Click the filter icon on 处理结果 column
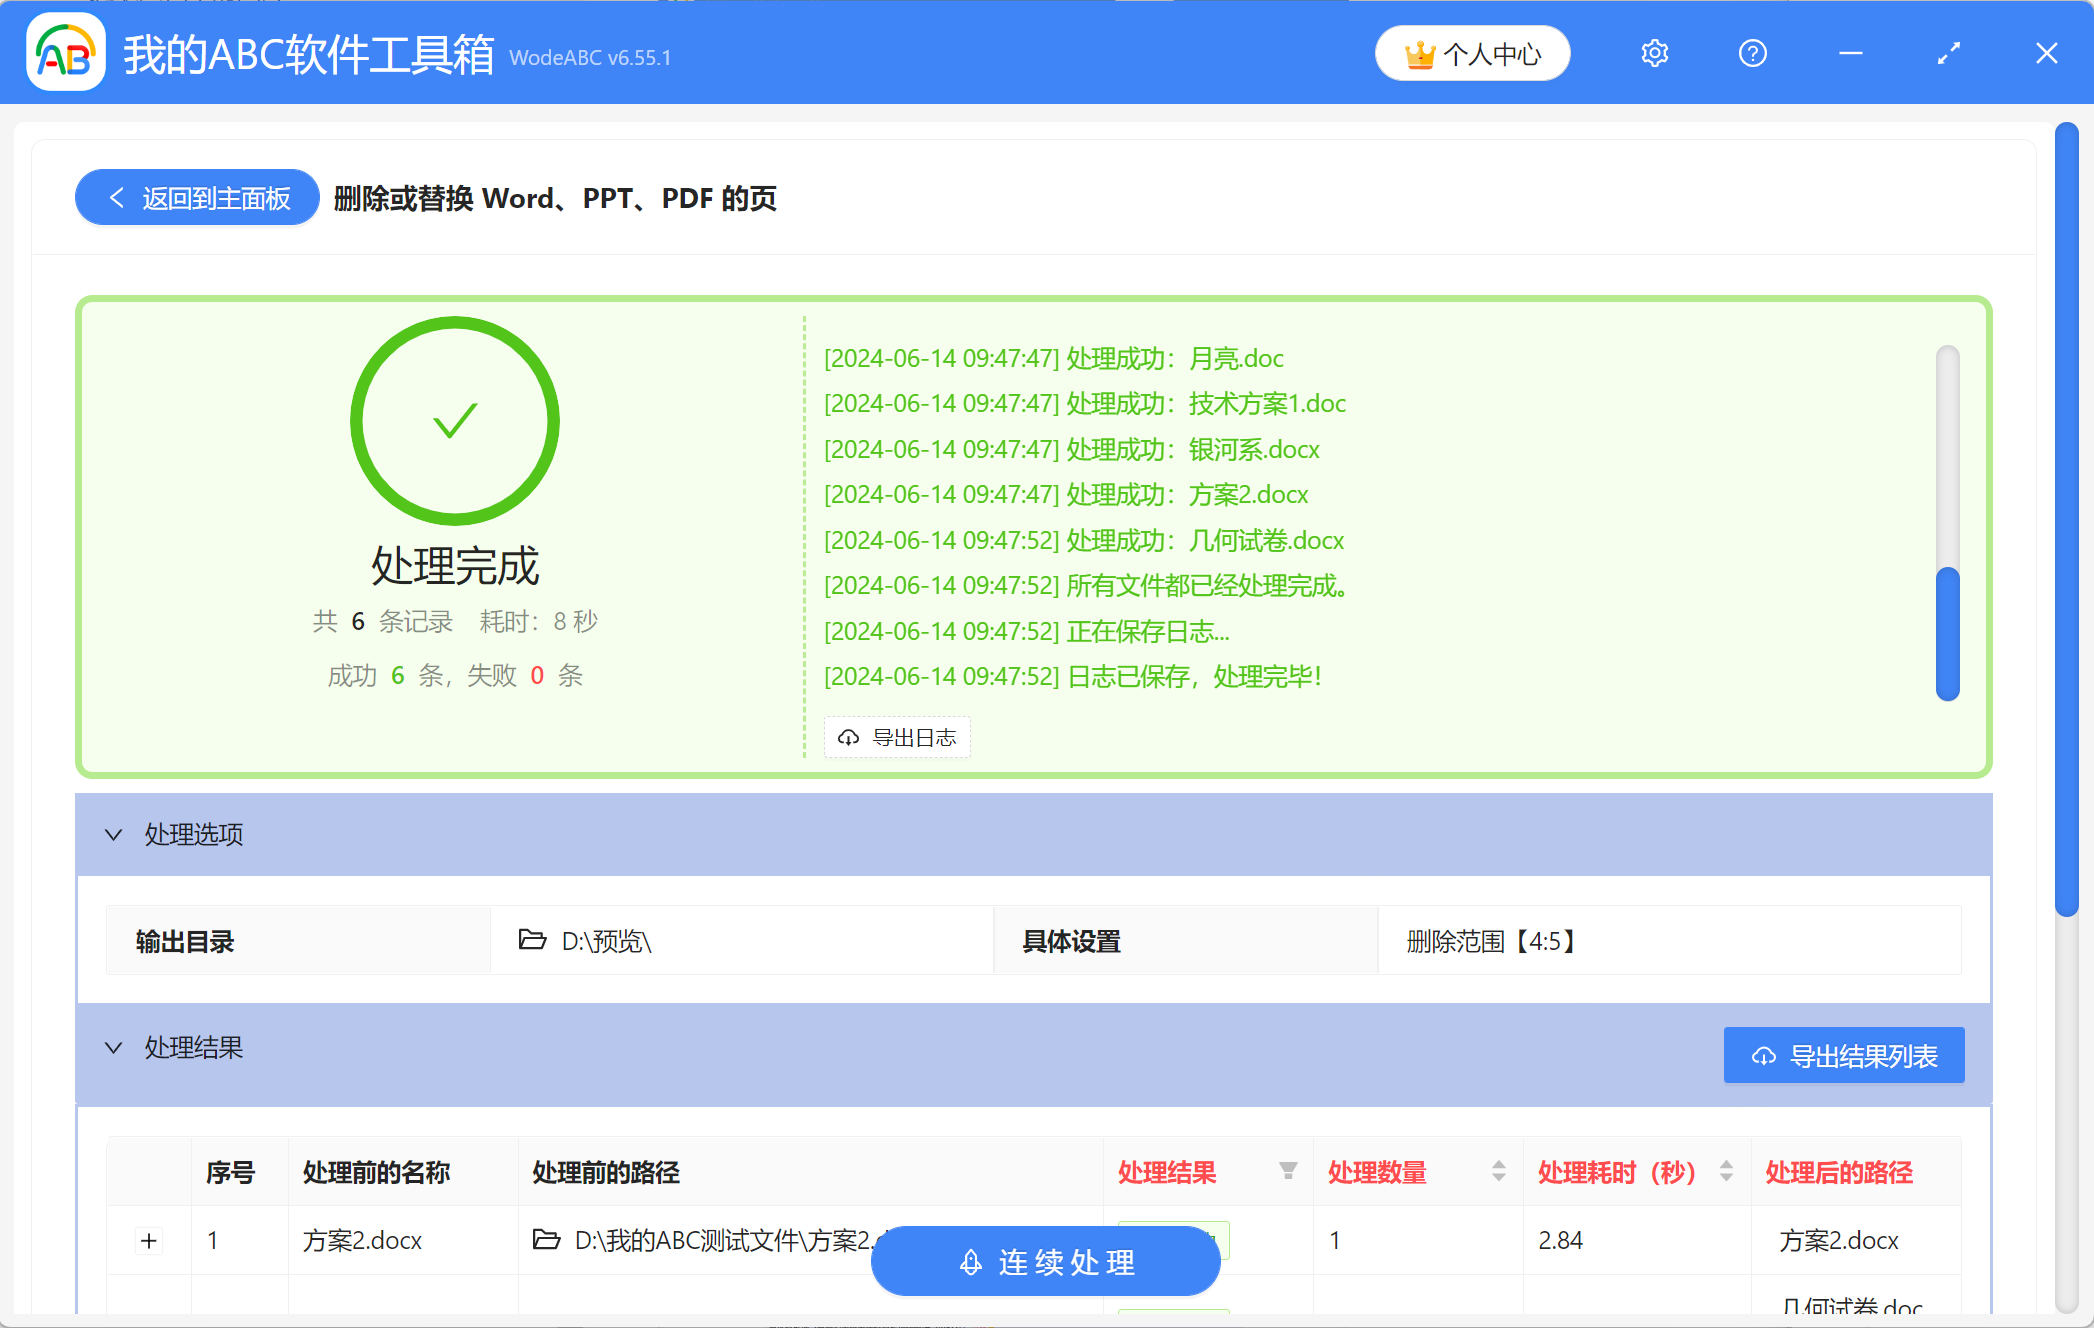The height and width of the screenshot is (1328, 2094). tap(1286, 1171)
